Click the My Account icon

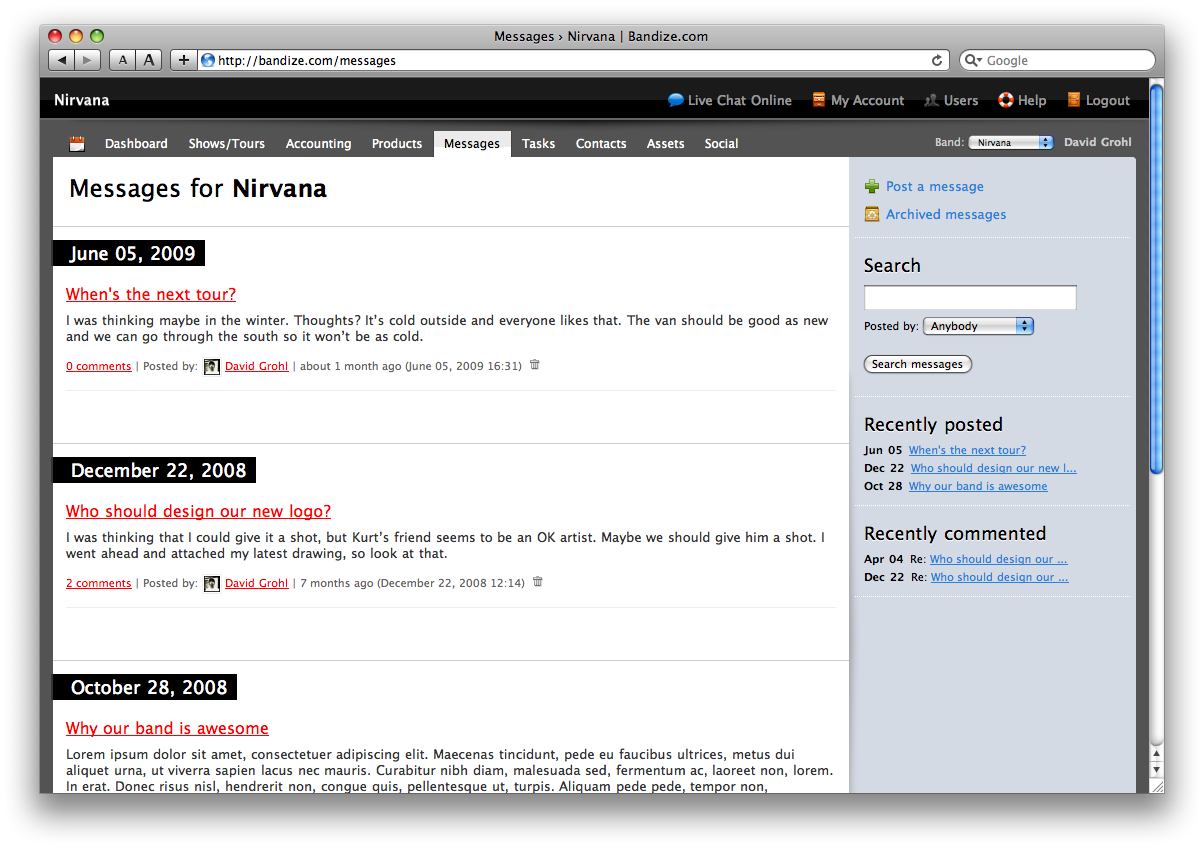coord(819,100)
